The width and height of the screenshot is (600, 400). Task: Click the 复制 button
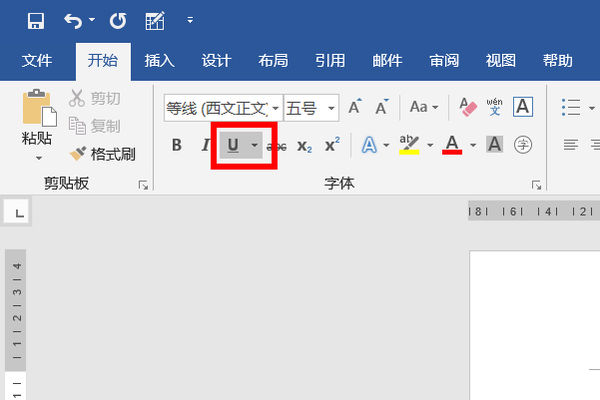coord(95,126)
